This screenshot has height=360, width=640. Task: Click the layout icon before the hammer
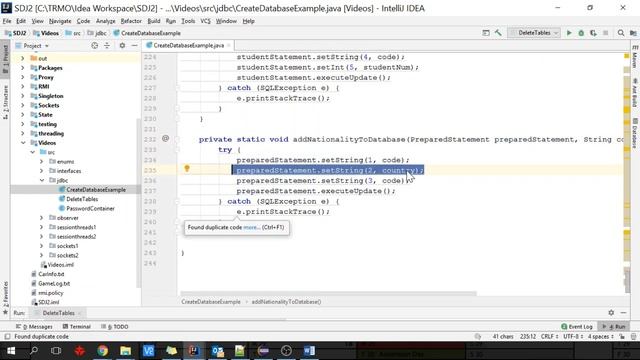[486, 33]
